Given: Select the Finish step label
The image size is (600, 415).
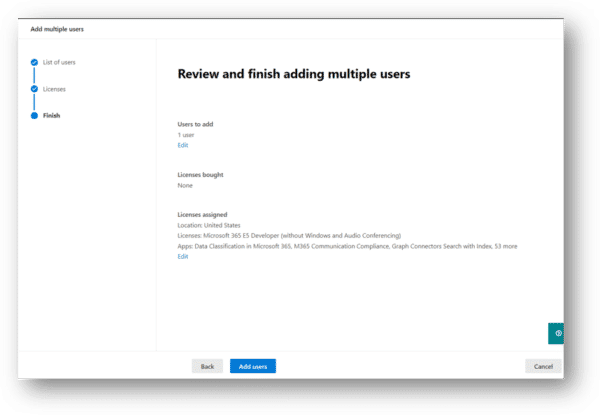Looking at the screenshot, I should click(x=51, y=115).
